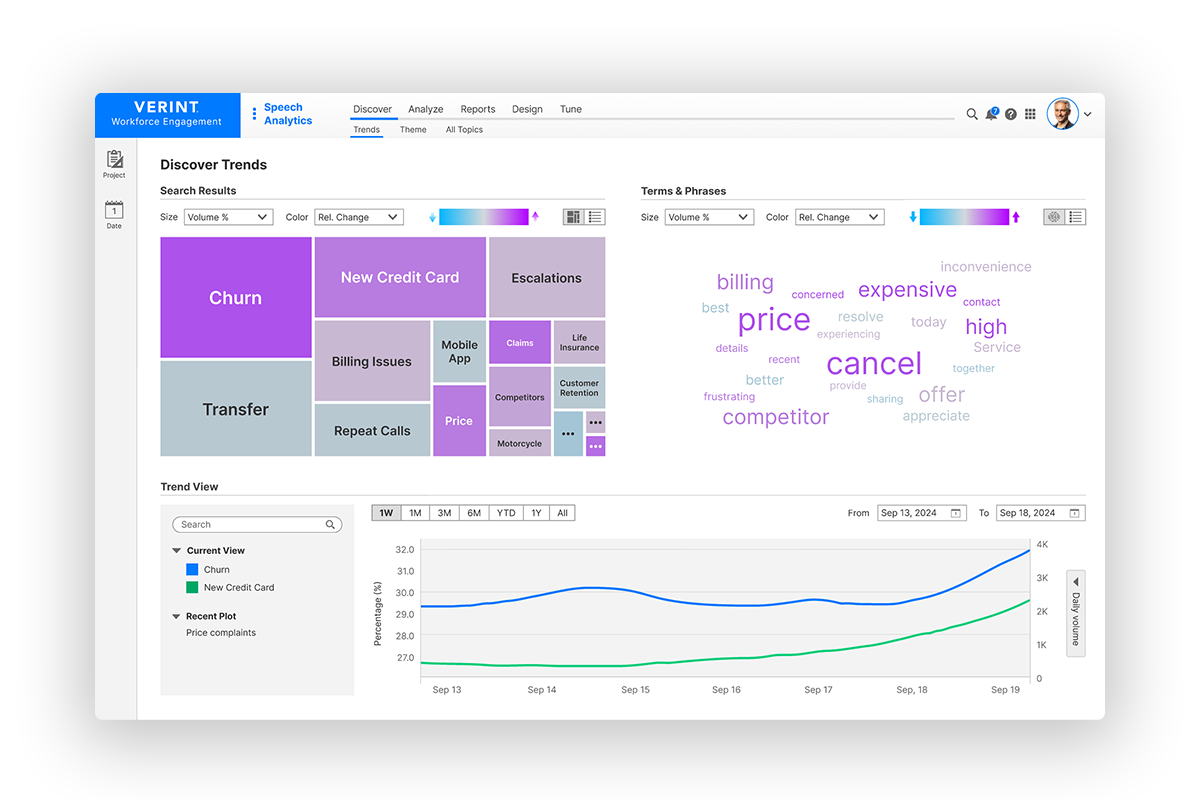Switch to the Analyze menu tab

(425, 109)
